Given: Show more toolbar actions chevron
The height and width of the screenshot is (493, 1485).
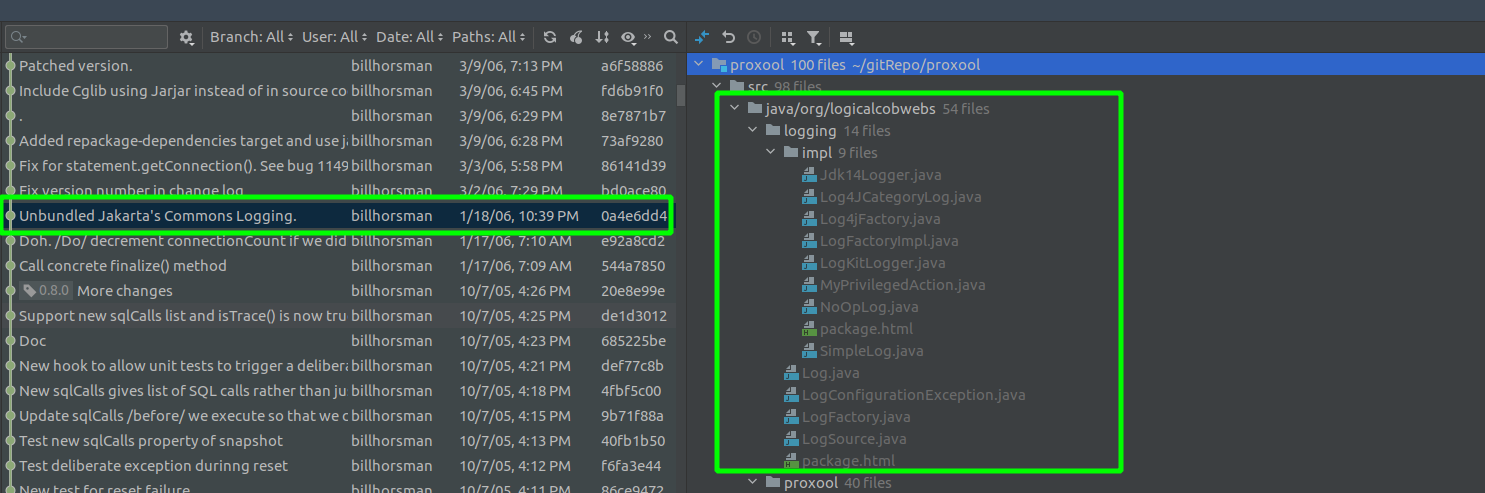Looking at the screenshot, I should tap(647, 37).
